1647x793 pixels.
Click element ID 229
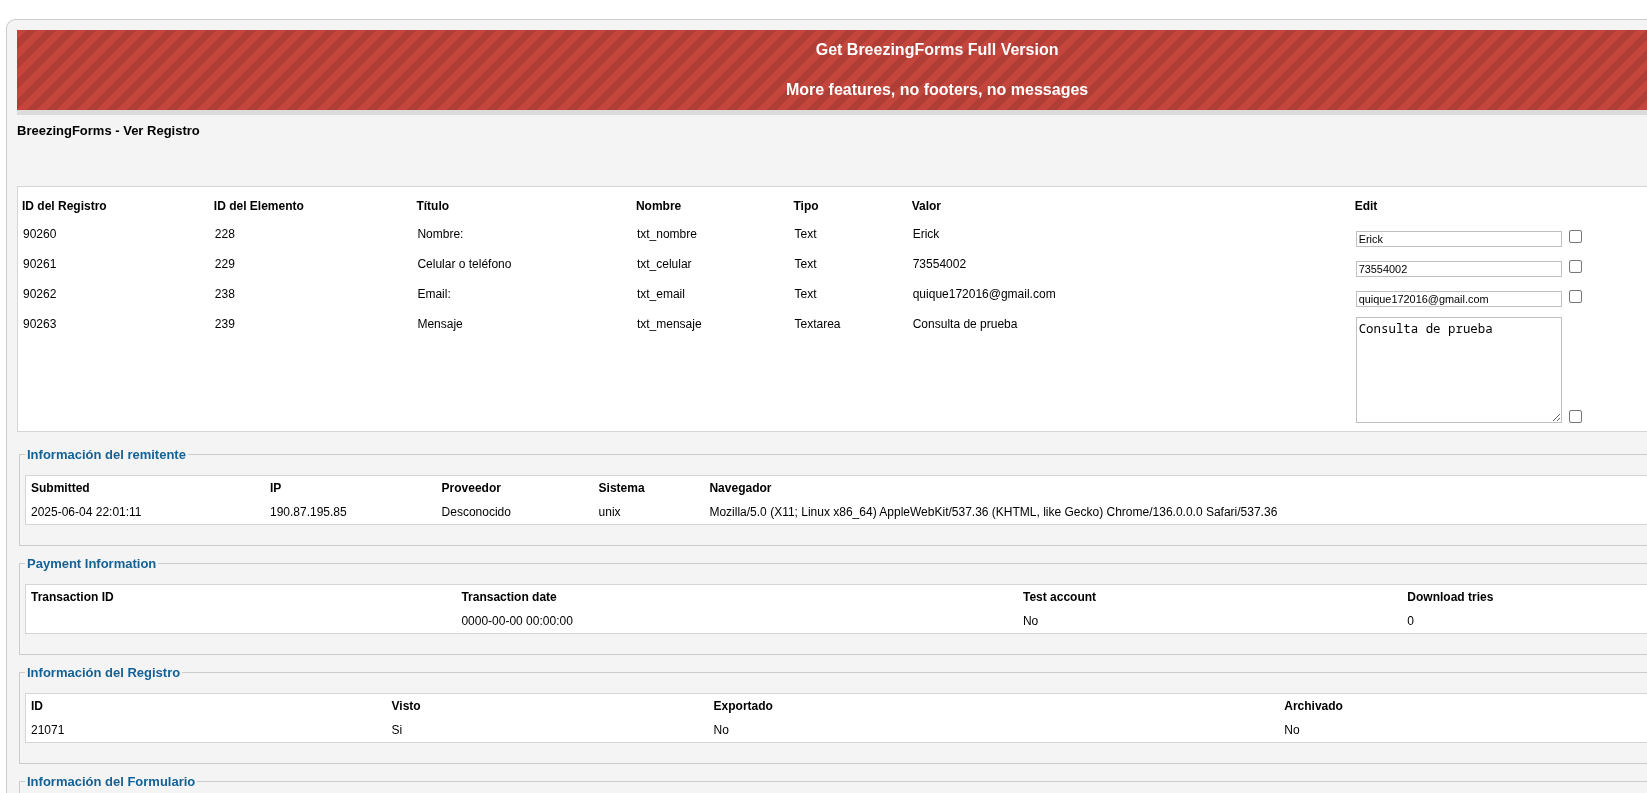tap(224, 264)
